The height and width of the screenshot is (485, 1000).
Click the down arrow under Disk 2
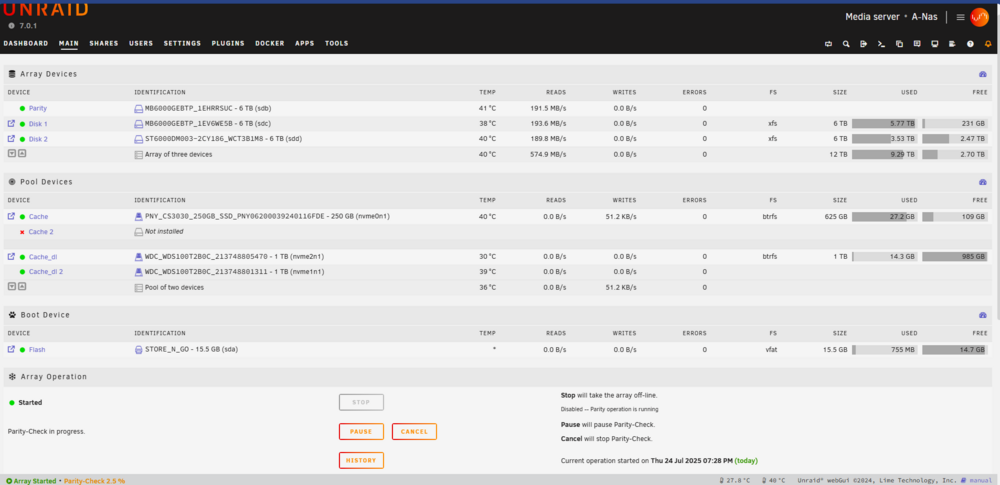(x=11, y=153)
